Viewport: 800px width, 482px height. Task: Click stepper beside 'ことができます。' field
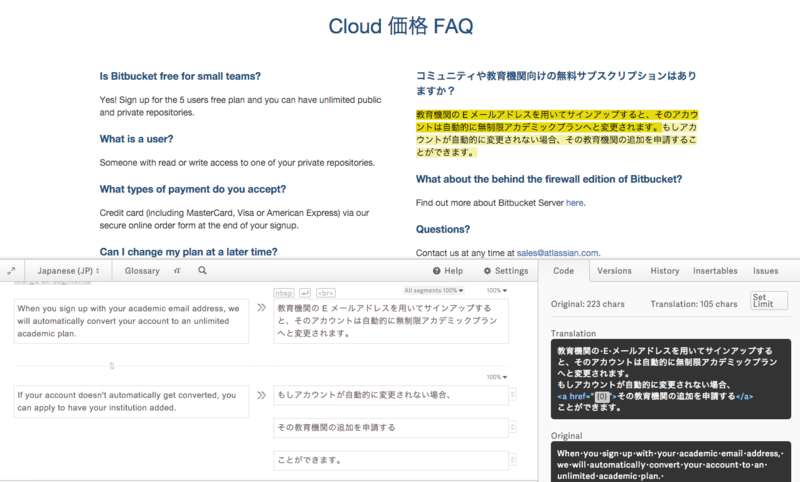pos(513,460)
